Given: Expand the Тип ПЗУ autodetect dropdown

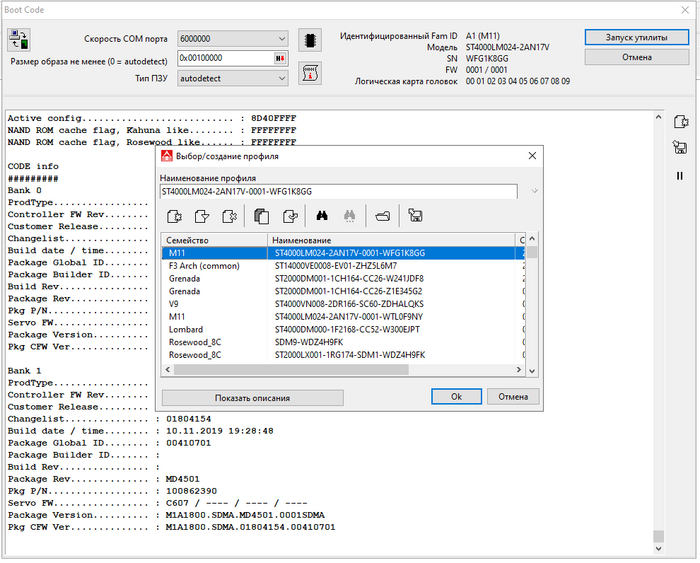Looking at the screenshot, I should [280, 78].
